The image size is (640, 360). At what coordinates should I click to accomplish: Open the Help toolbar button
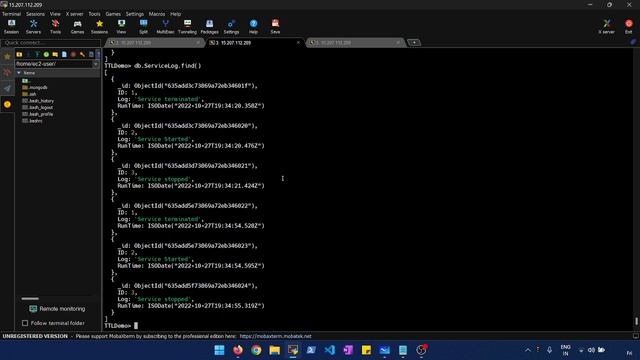253,27
